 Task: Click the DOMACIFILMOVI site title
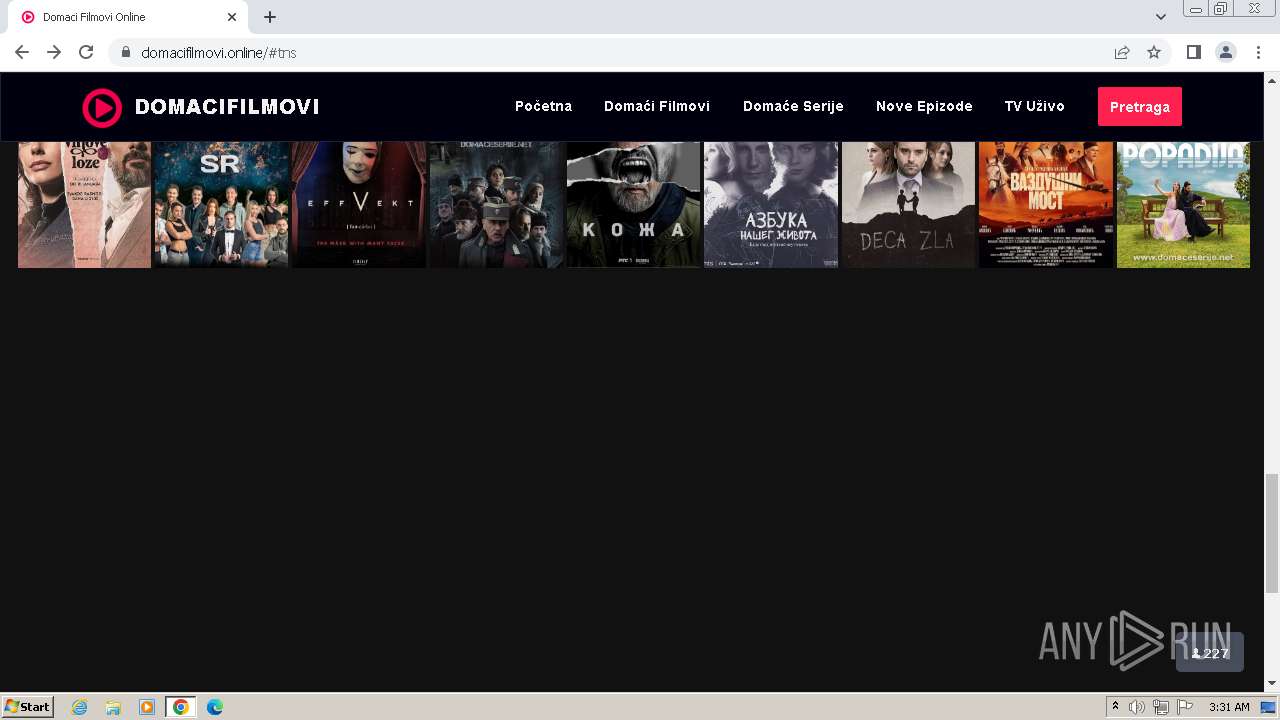tap(227, 107)
